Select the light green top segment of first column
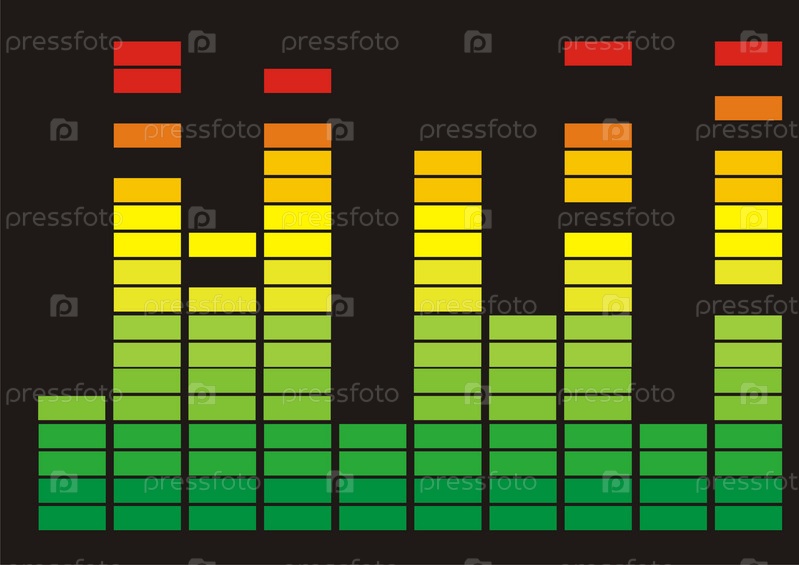Image resolution: width=799 pixels, height=565 pixels. click(72, 408)
